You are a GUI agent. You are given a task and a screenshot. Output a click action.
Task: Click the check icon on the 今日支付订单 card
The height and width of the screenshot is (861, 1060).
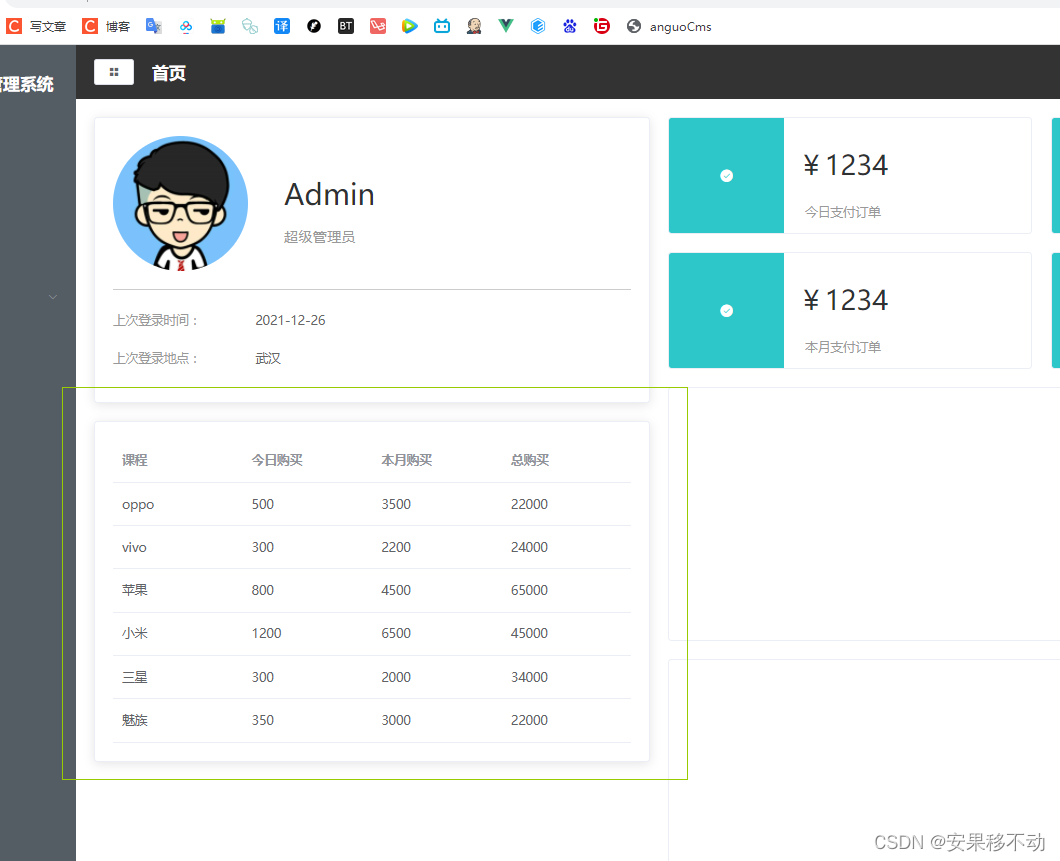(x=726, y=175)
